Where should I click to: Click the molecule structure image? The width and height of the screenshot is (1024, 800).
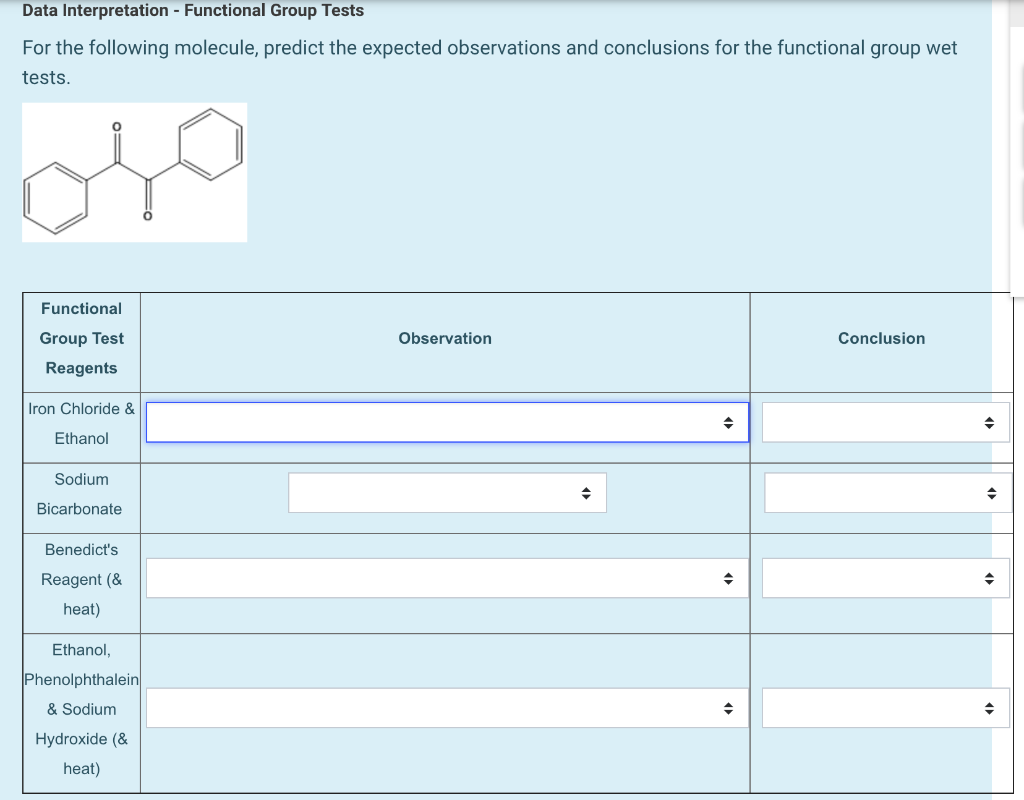[x=134, y=171]
